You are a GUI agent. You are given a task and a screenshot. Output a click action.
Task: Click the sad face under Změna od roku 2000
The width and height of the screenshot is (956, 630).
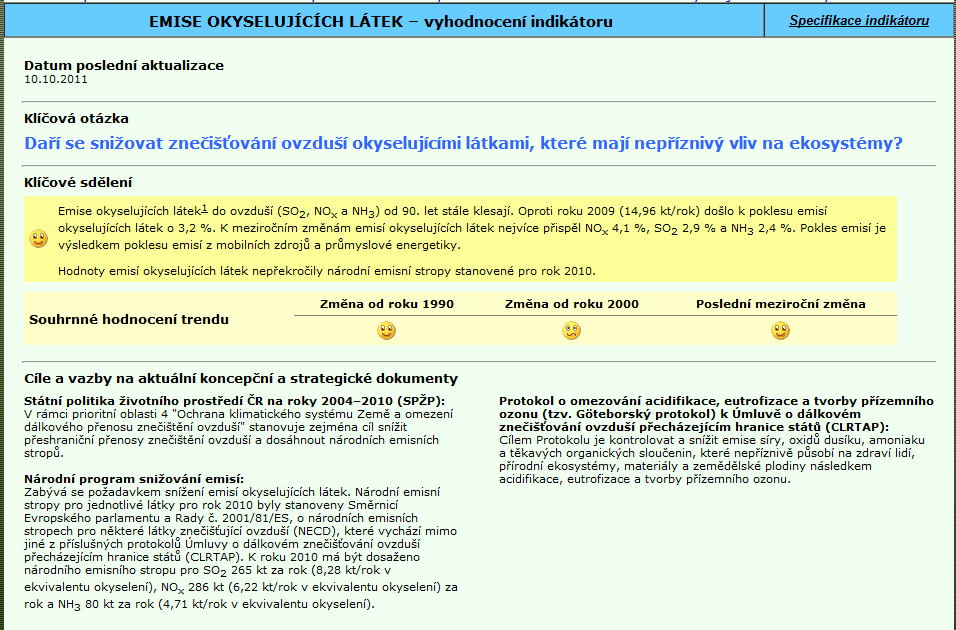coord(571,331)
